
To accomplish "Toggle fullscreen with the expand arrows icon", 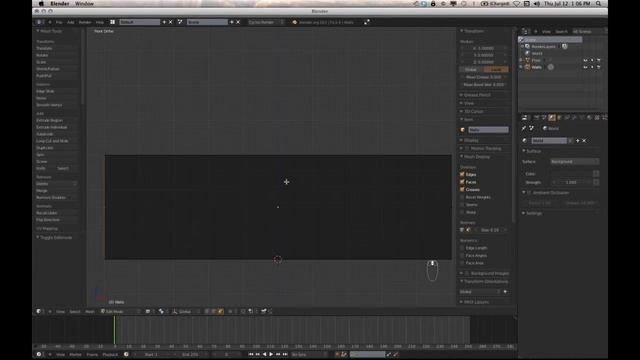I will [x=367, y=22].
